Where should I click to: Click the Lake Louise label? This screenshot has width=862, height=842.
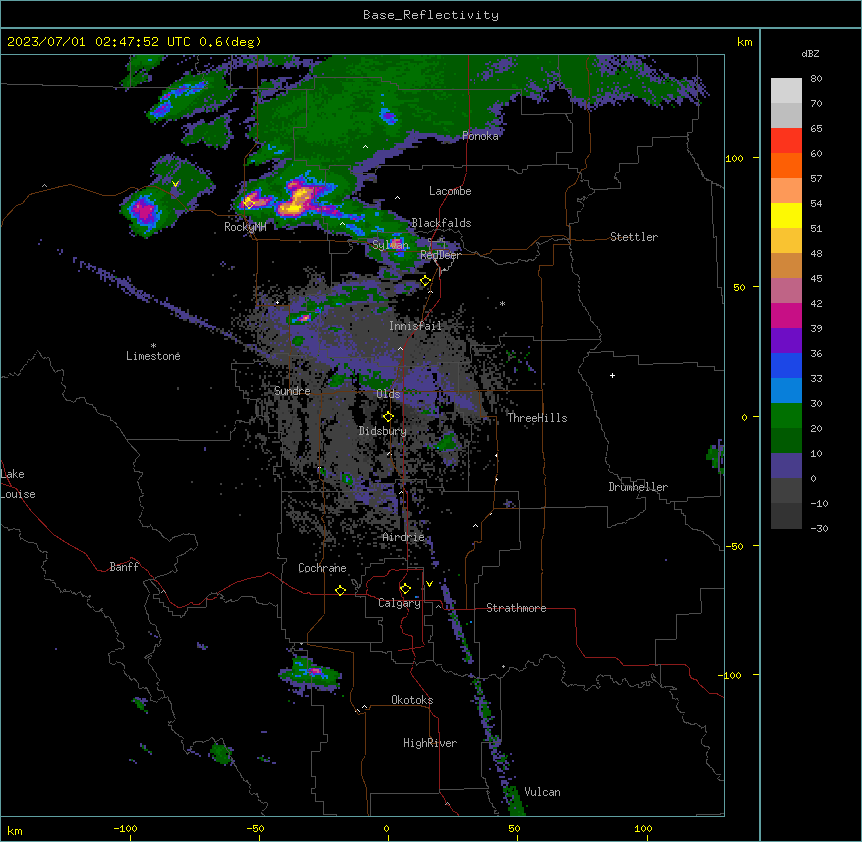[x=18, y=484]
